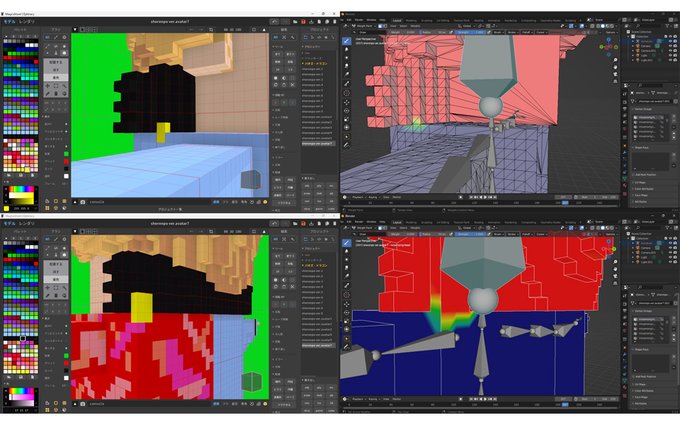Toggle X-ray button in top Blender header

591,26
